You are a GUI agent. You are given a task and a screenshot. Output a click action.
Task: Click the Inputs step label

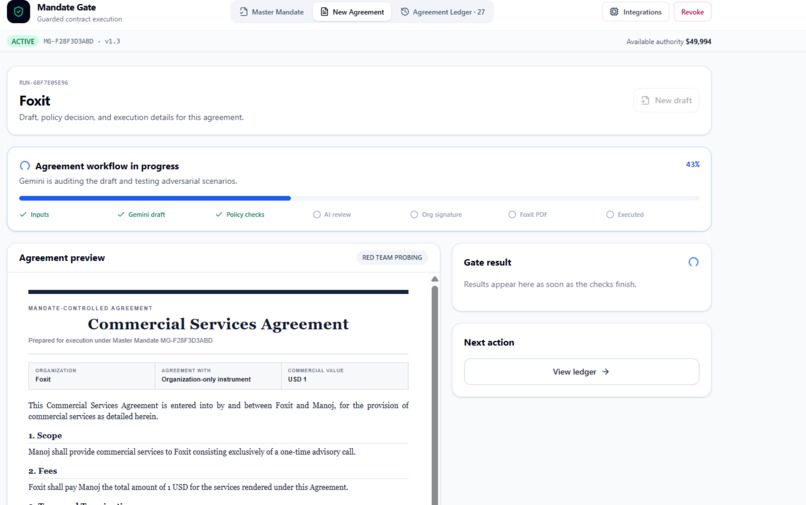[40, 214]
